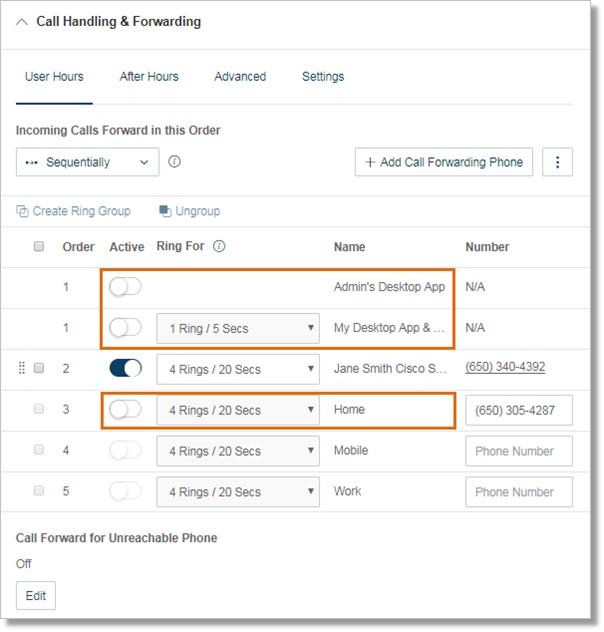The image size is (604, 632).
Task: Click the Mobile name label
Action: [351, 450]
